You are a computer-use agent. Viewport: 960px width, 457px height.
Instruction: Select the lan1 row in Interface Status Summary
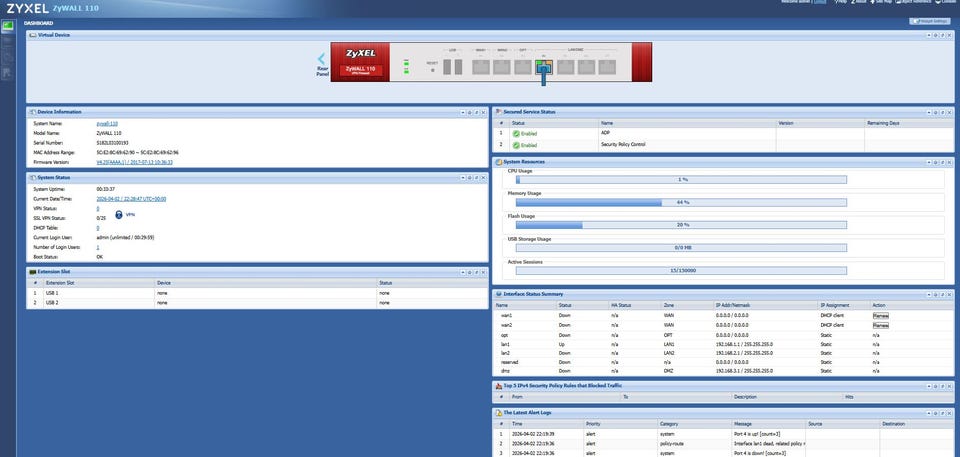(x=722, y=344)
